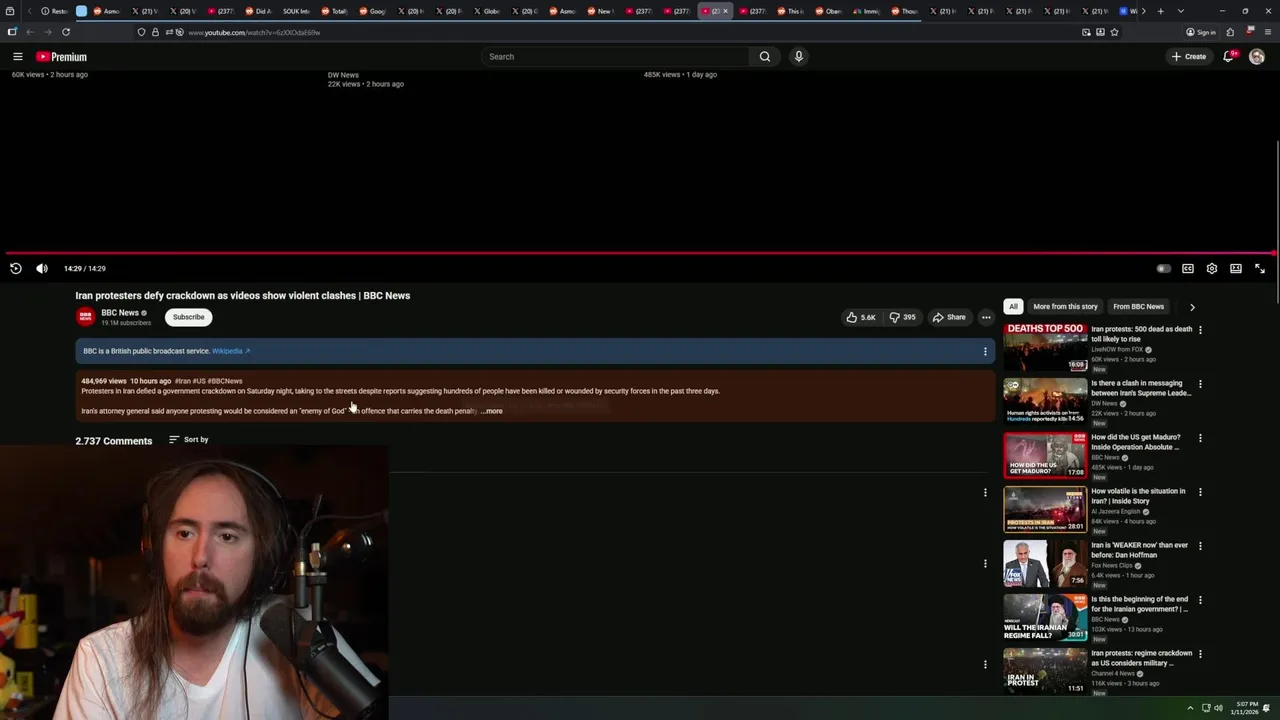Viewport: 1280px width, 720px height.
Task: Focus the YouTube search field
Action: click(x=615, y=57)
